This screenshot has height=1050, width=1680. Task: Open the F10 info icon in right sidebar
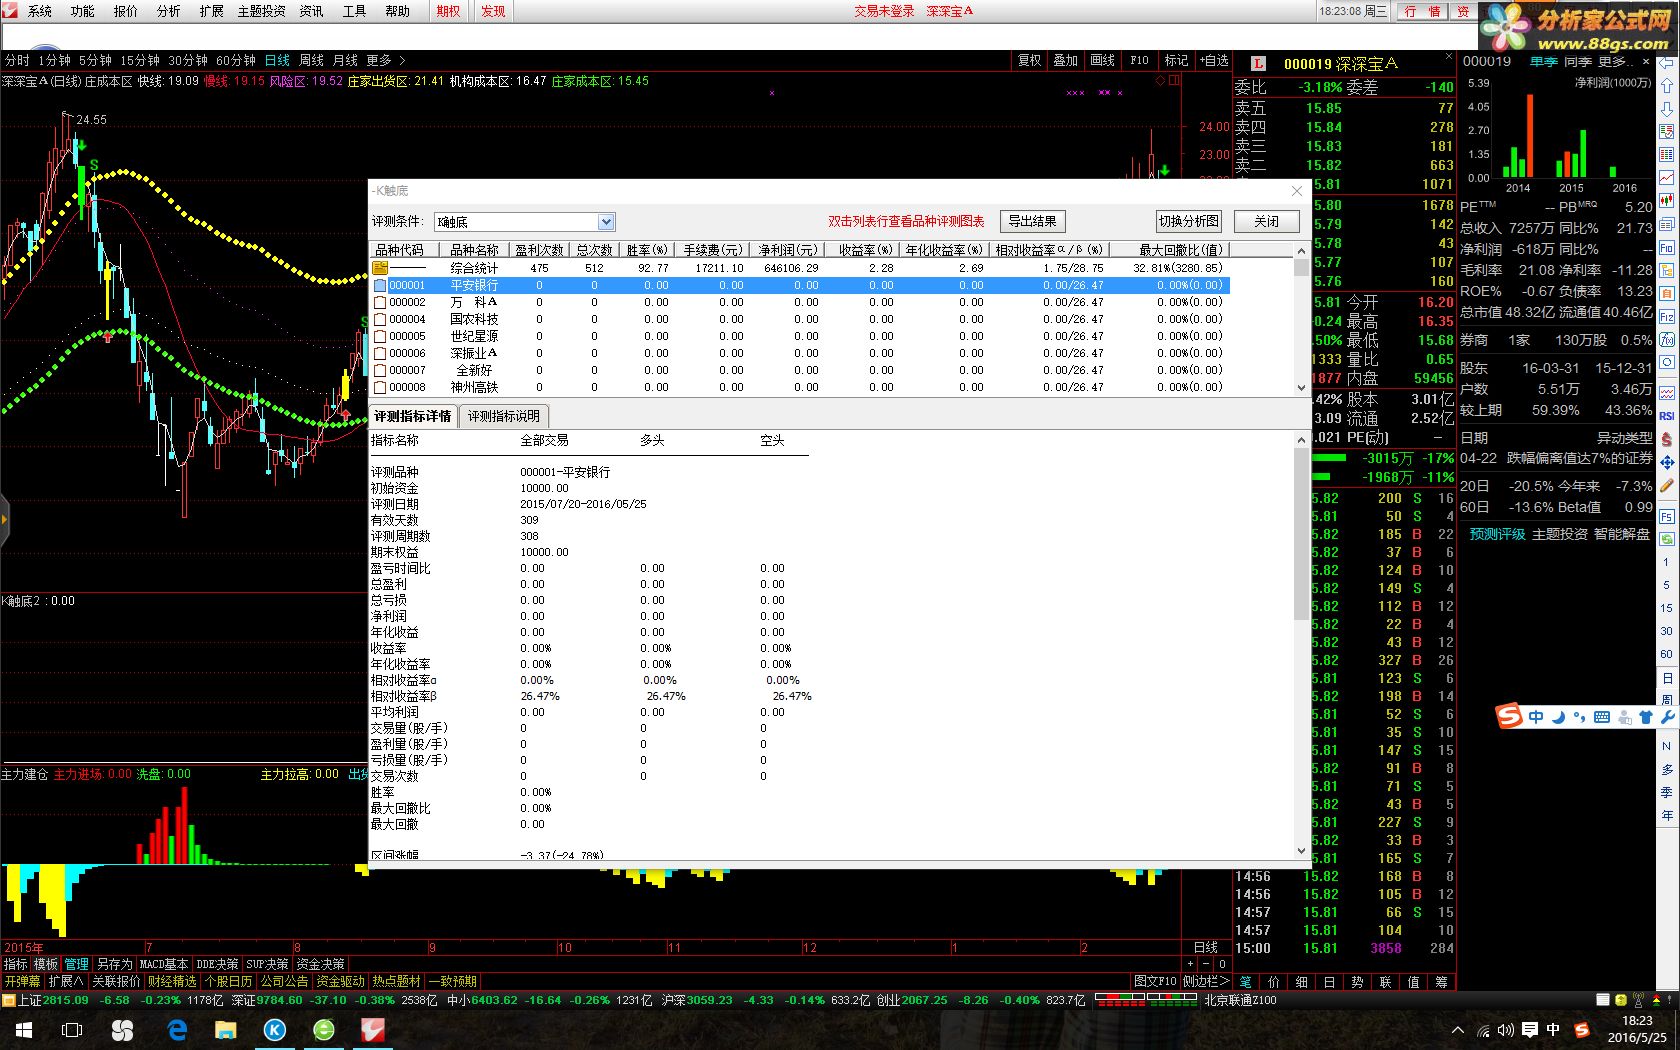tap(1667, 248)
